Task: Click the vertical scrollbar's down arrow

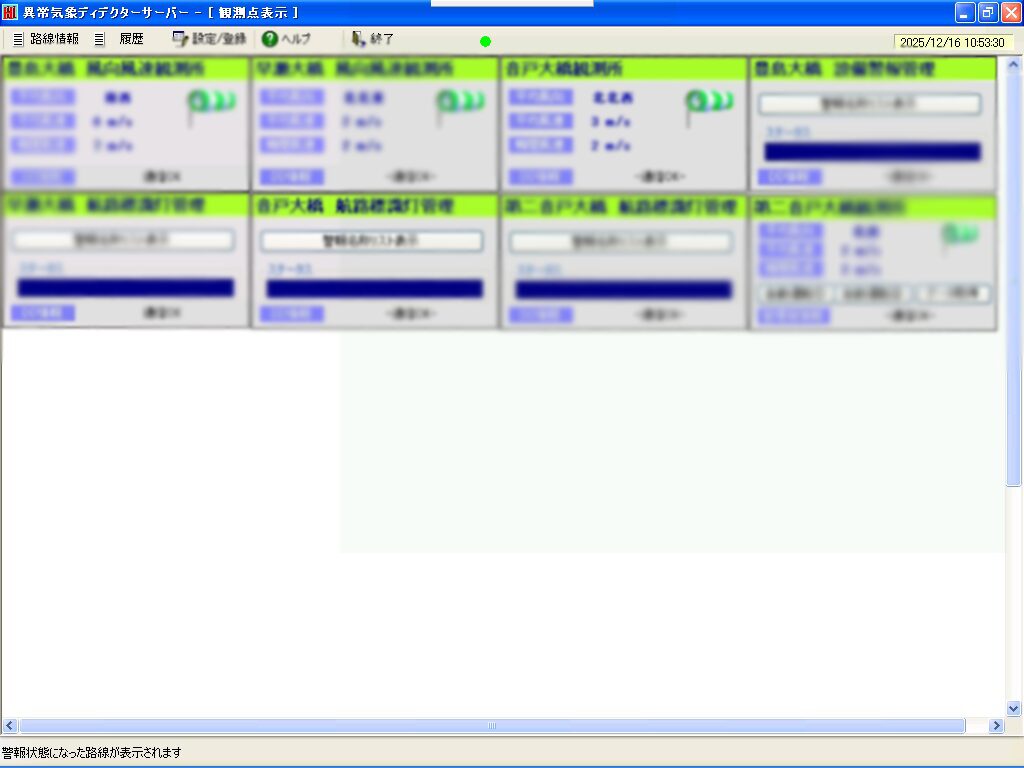Action: click(x=1014, y=708)
